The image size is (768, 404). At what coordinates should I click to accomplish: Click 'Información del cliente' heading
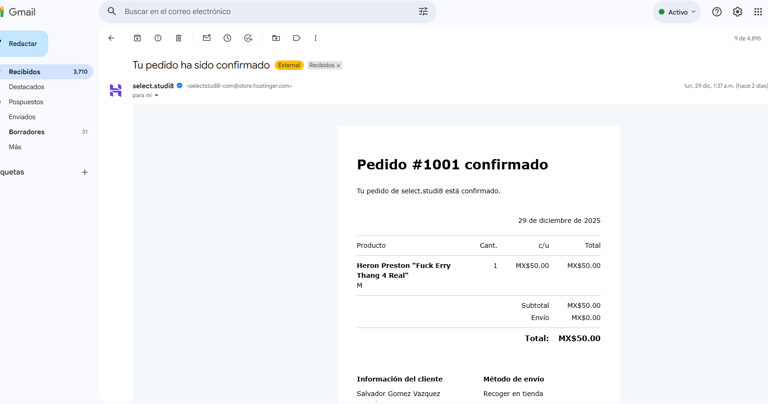pyautogui.click(x=400, y=379)
